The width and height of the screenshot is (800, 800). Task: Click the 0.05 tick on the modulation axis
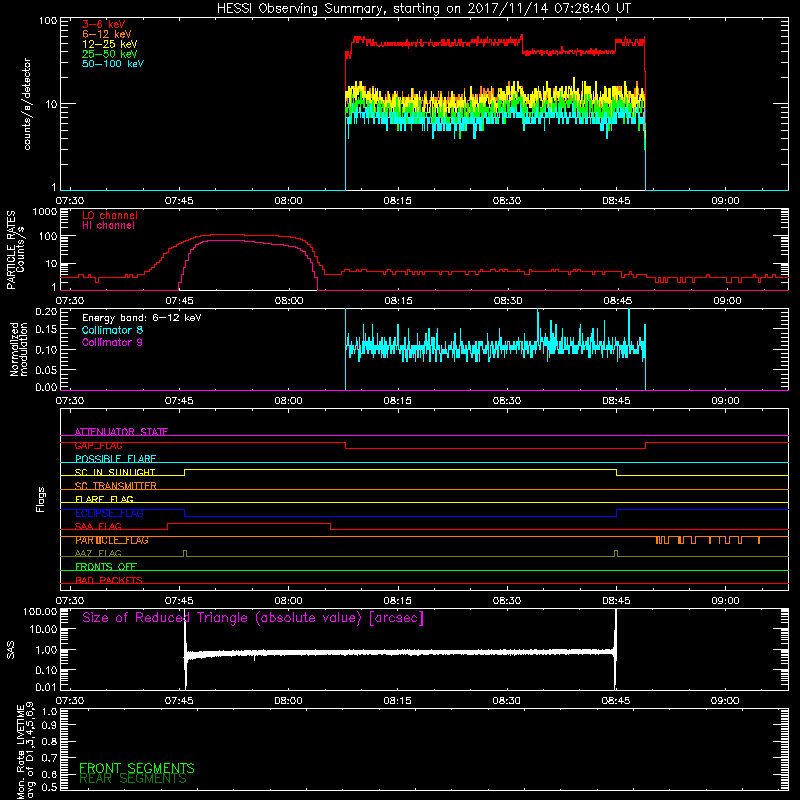(x=46, y=369)
